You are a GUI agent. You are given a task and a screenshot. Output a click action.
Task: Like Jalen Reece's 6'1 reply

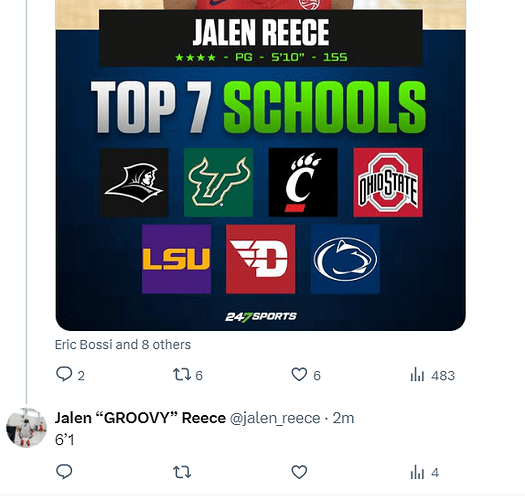[x=299, y=472]
